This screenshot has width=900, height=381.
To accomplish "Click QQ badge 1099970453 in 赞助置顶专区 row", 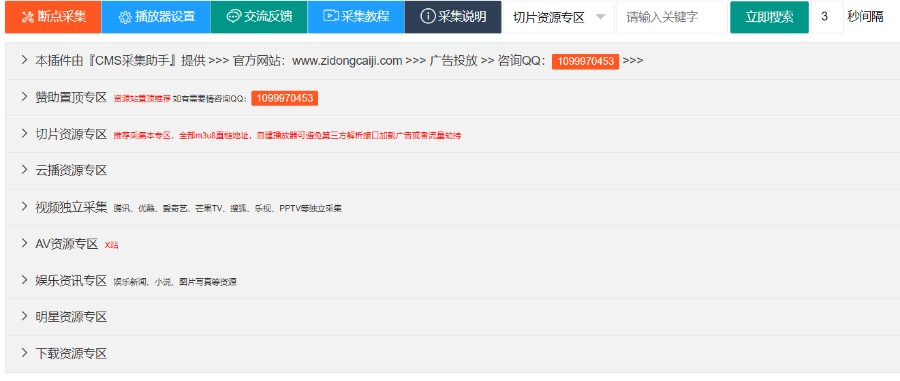I will coord(285,98).
